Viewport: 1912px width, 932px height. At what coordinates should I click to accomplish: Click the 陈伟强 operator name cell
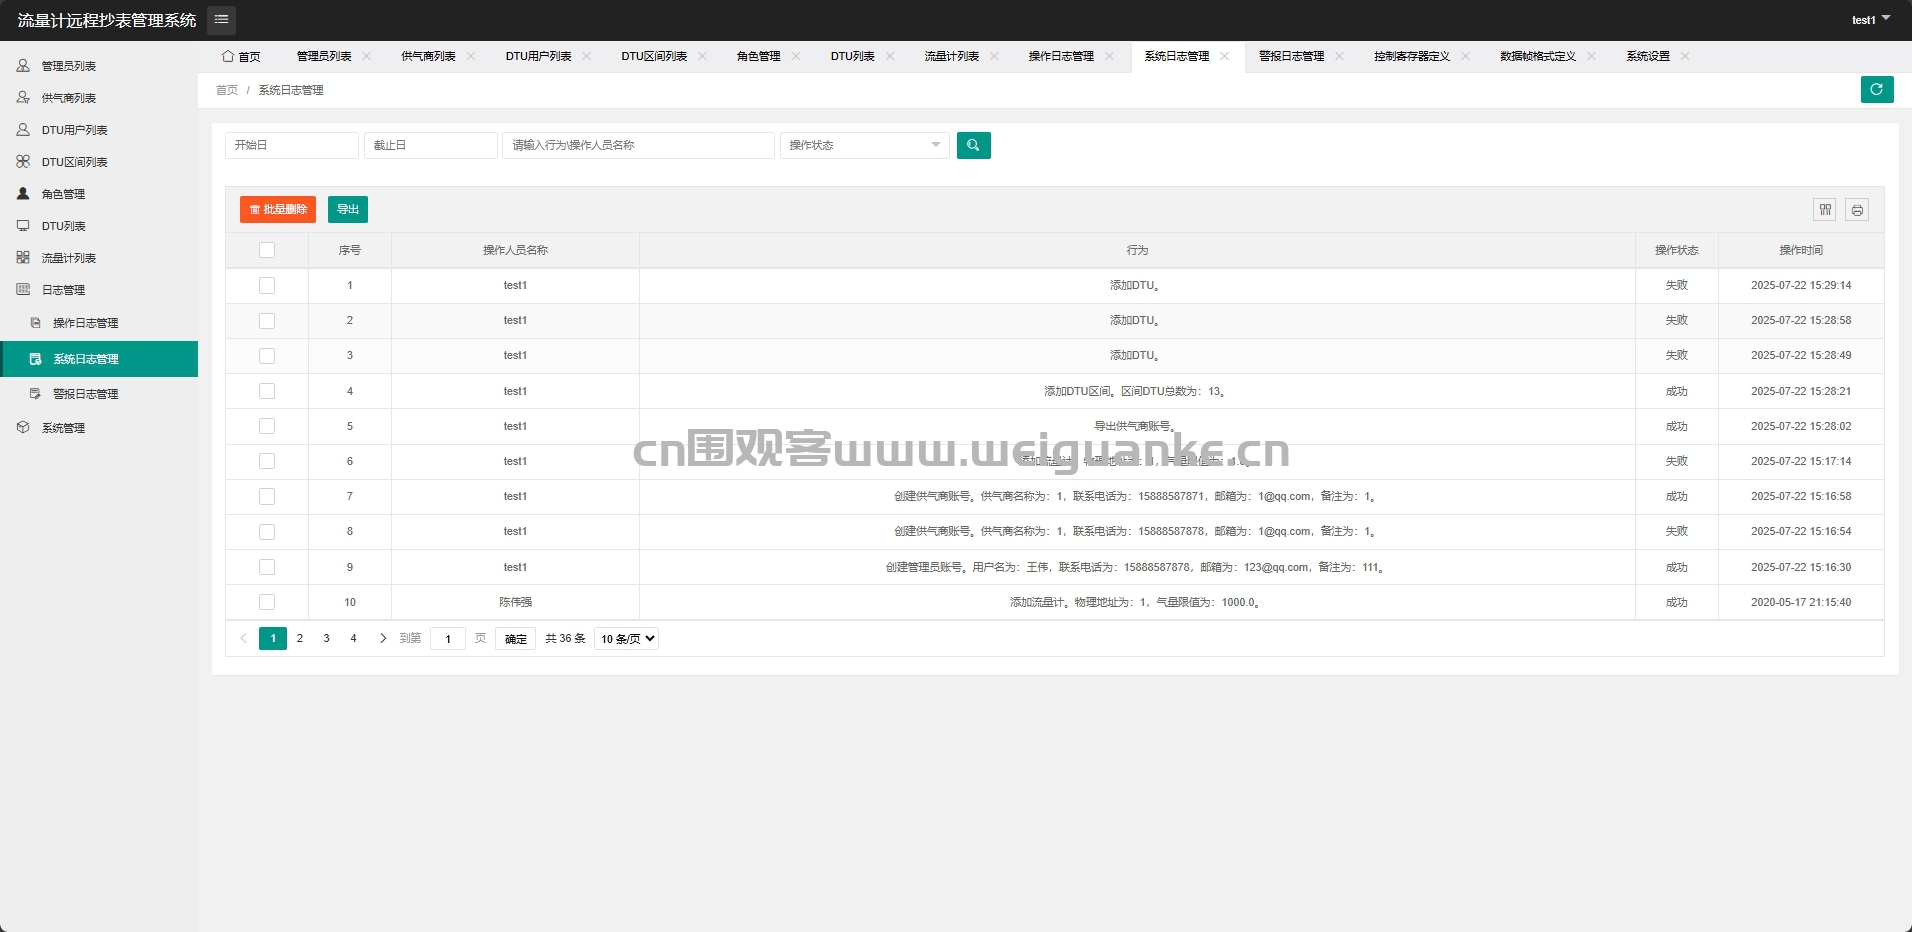(x=515, y=602)
